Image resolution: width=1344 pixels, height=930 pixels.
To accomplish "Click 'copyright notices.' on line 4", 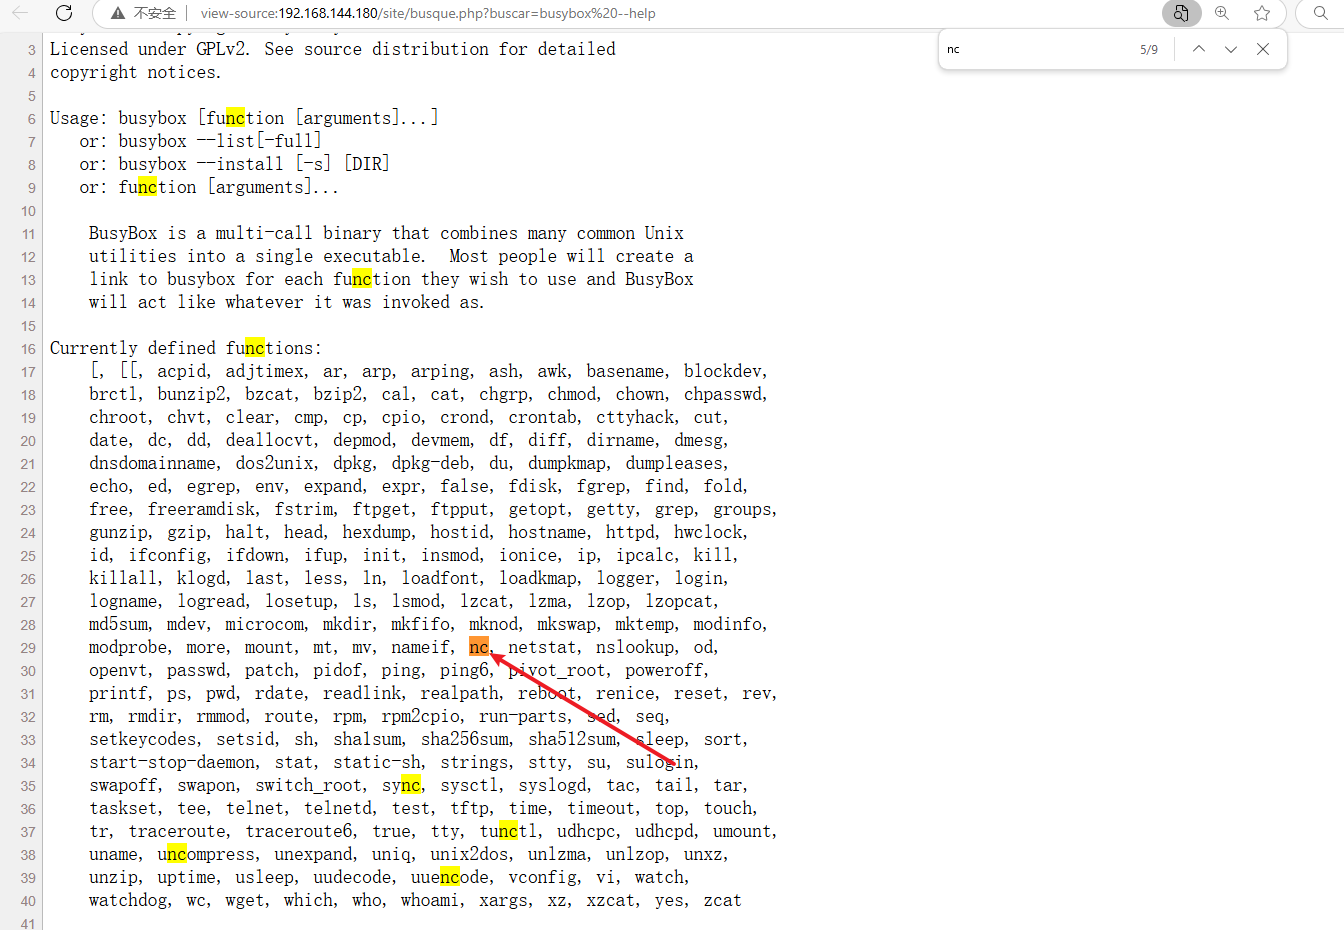I will (135, 72).
